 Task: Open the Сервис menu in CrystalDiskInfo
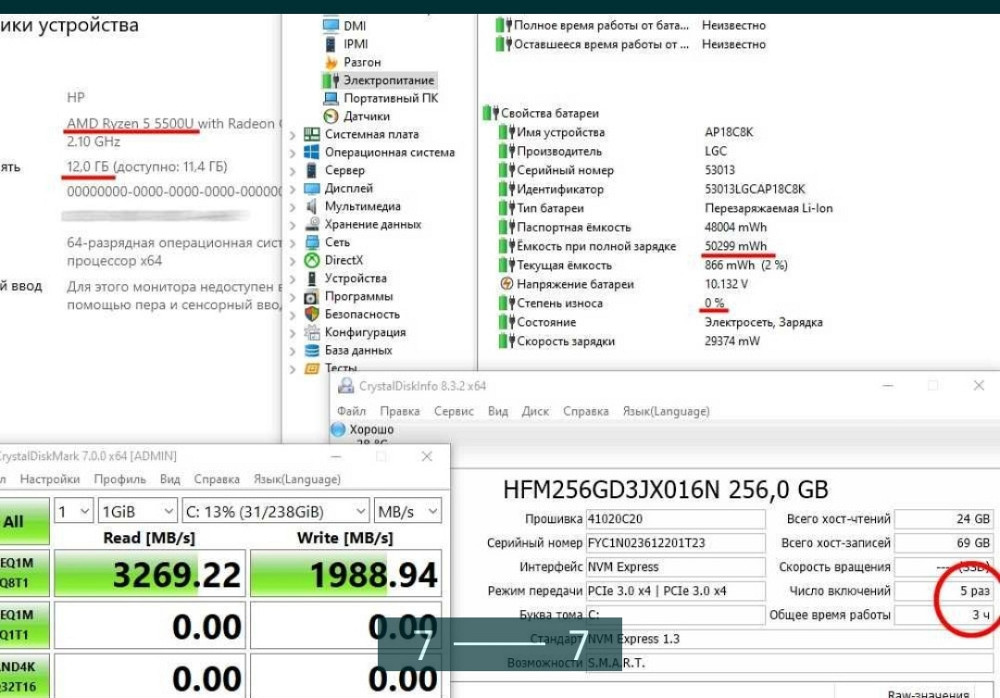[454, 411]
